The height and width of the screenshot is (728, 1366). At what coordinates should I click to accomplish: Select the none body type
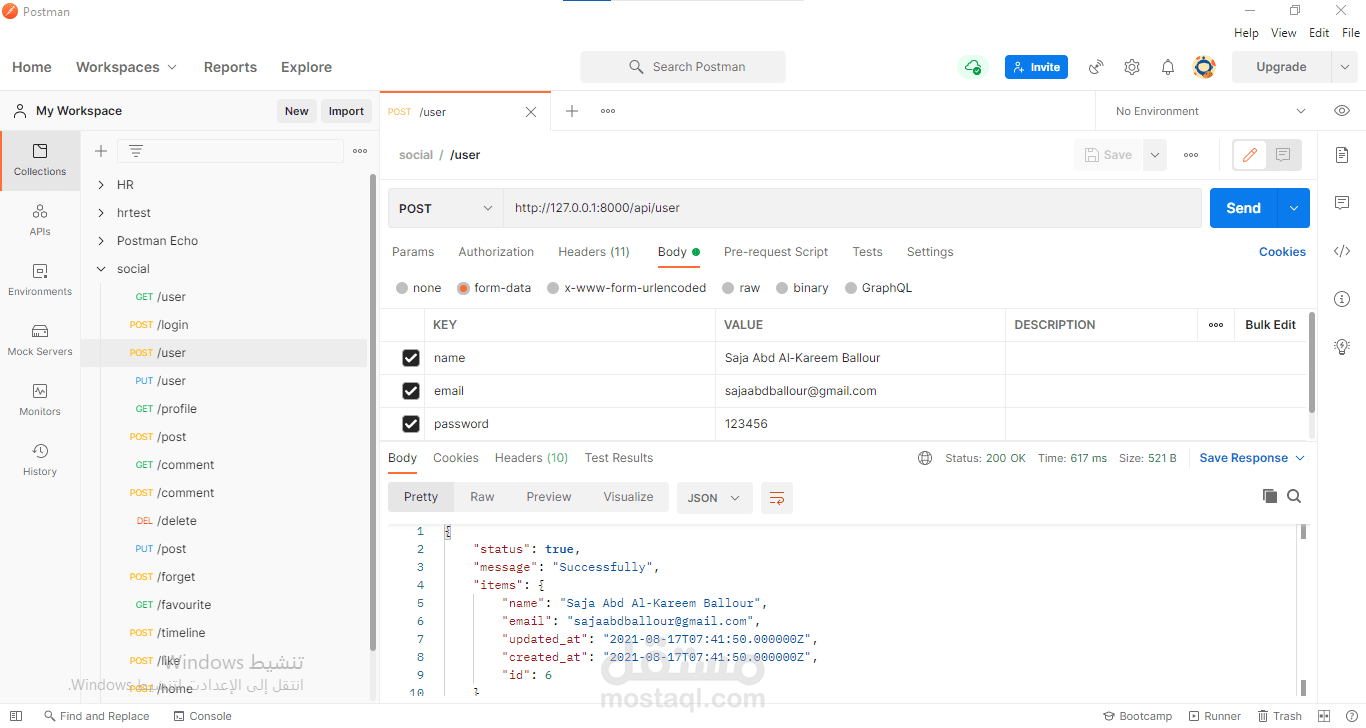(402, 288)
